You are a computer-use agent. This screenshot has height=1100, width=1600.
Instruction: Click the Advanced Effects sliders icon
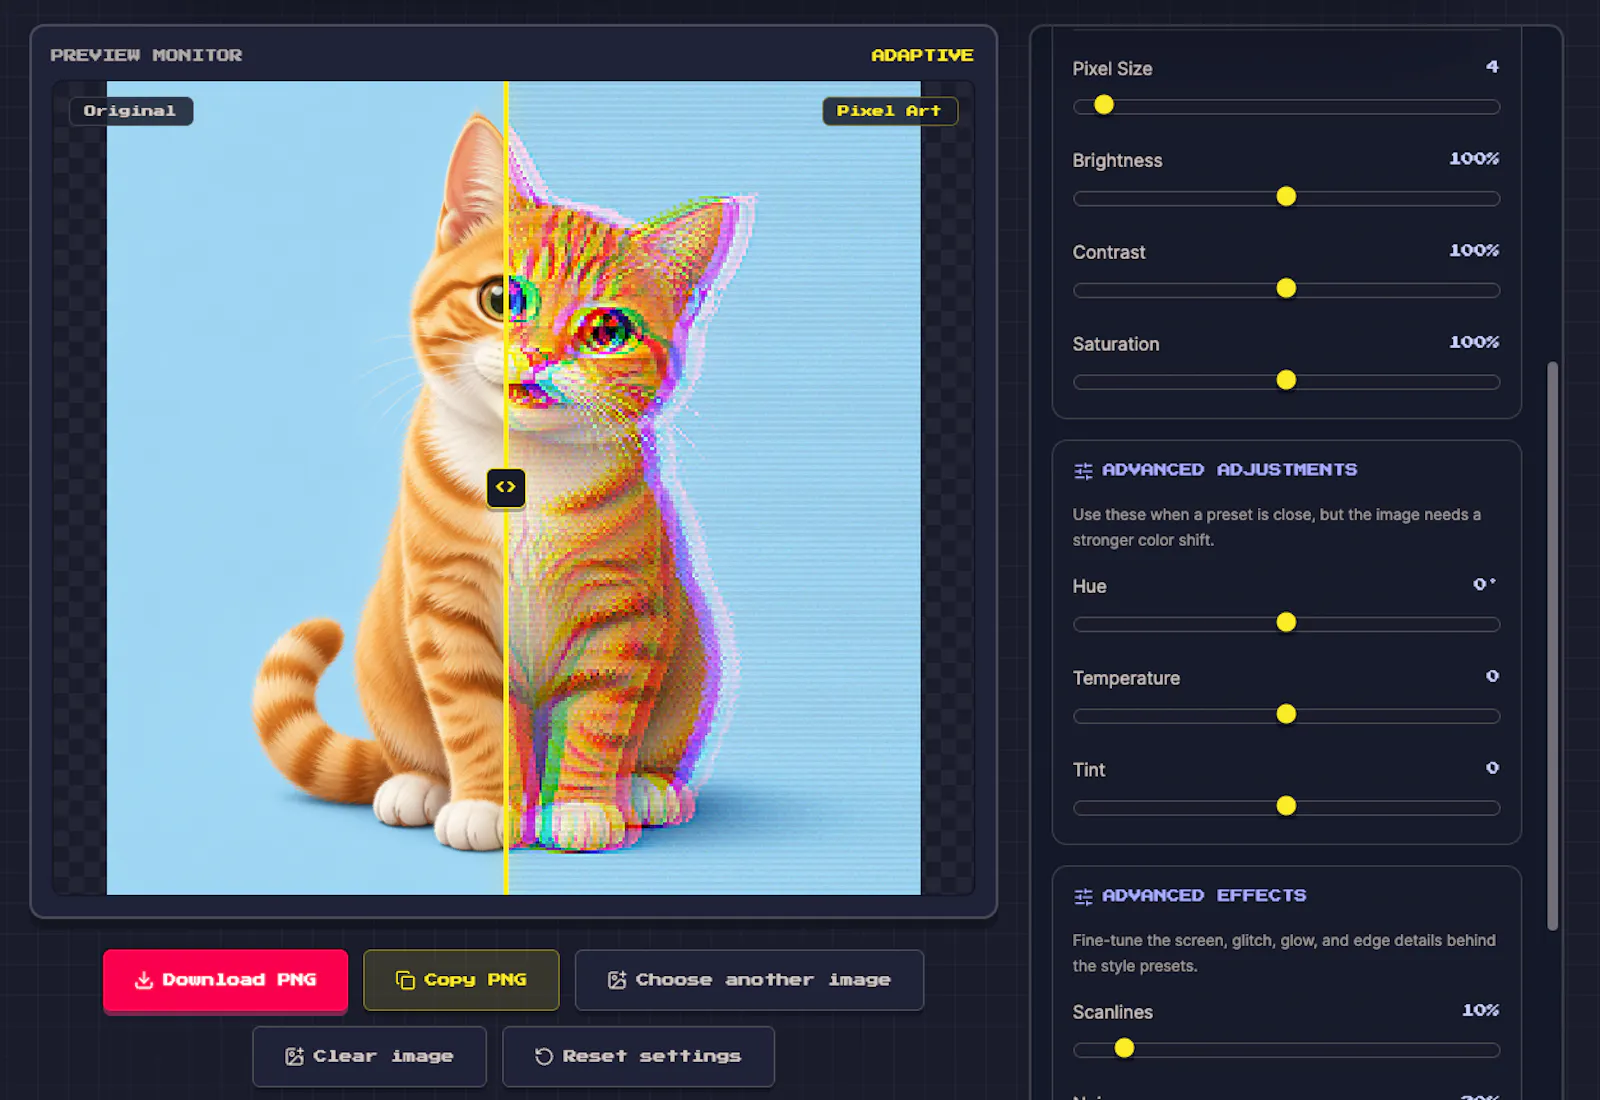point(1083,897)
